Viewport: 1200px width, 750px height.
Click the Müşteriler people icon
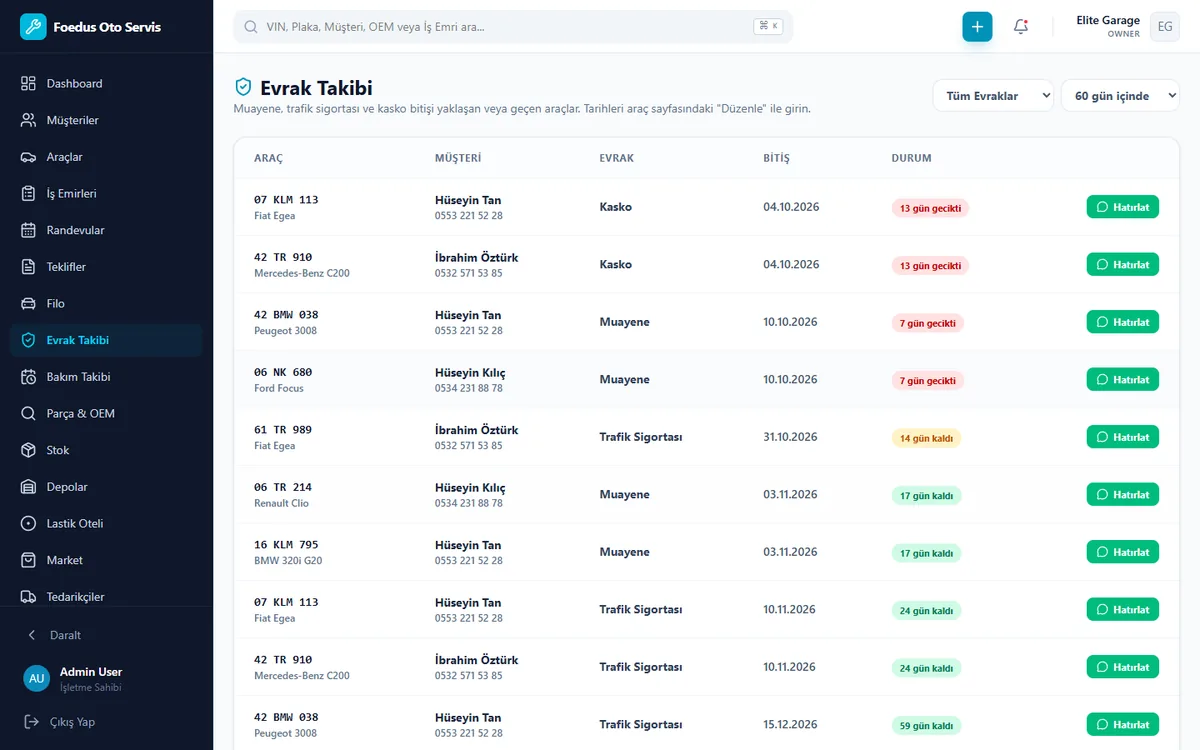pos(28,120)
